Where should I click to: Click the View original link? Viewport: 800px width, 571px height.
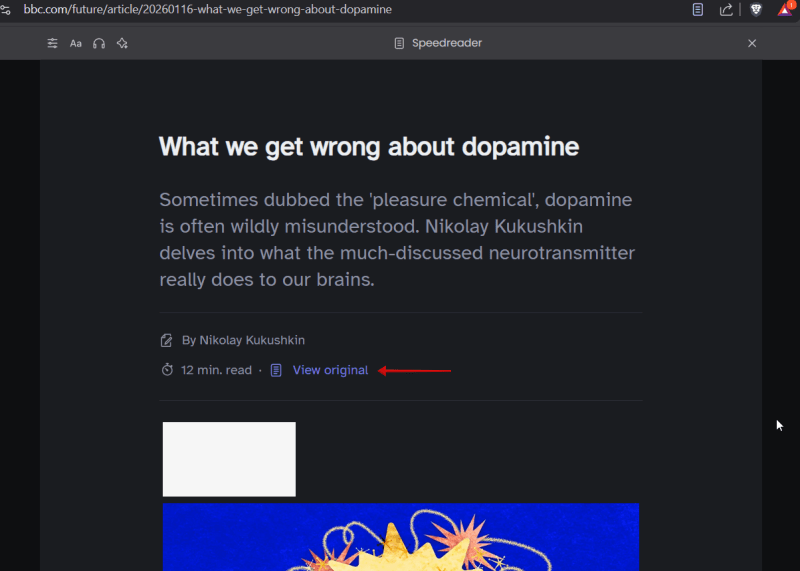coord(330,370)
